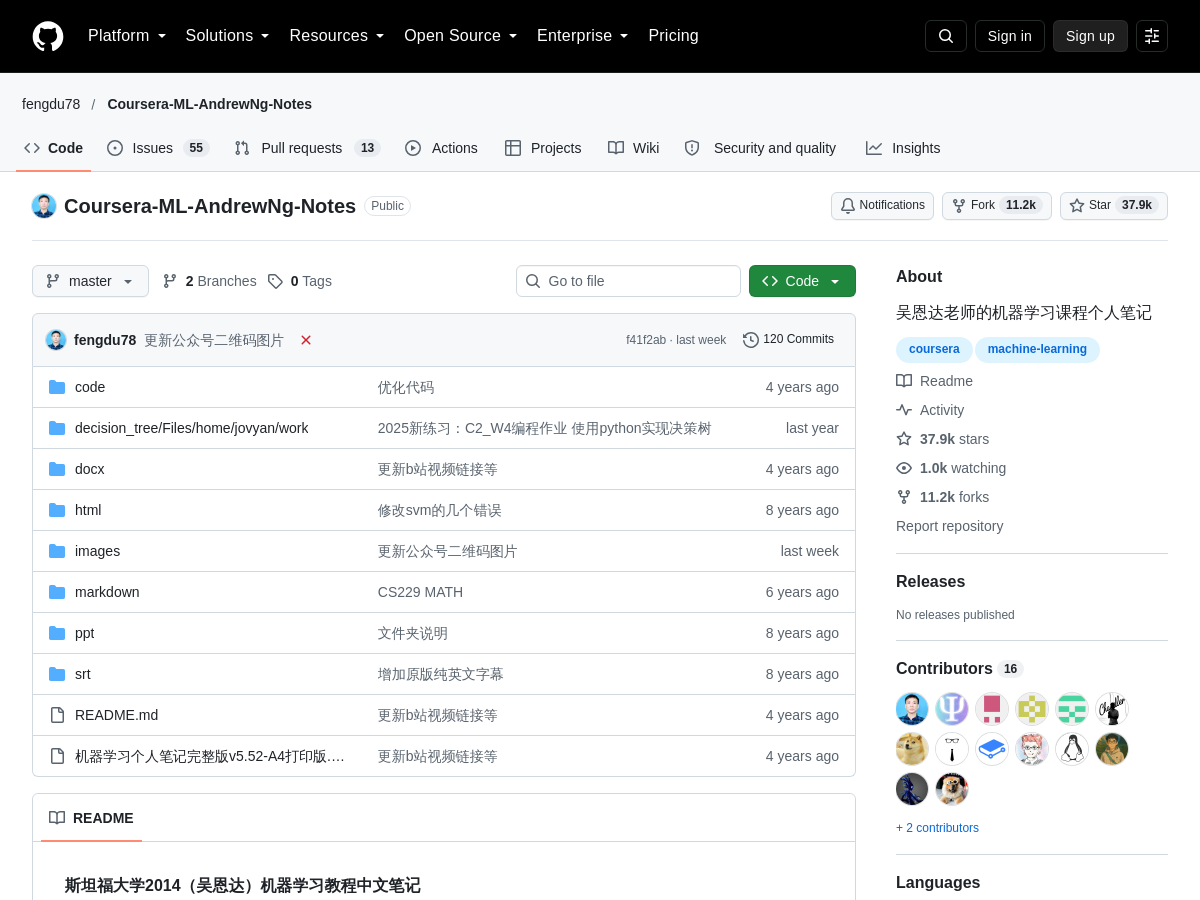Viewport: 1200px width, 900px height.
Task: Click the Go to file search field
Action: click(628, 281)
